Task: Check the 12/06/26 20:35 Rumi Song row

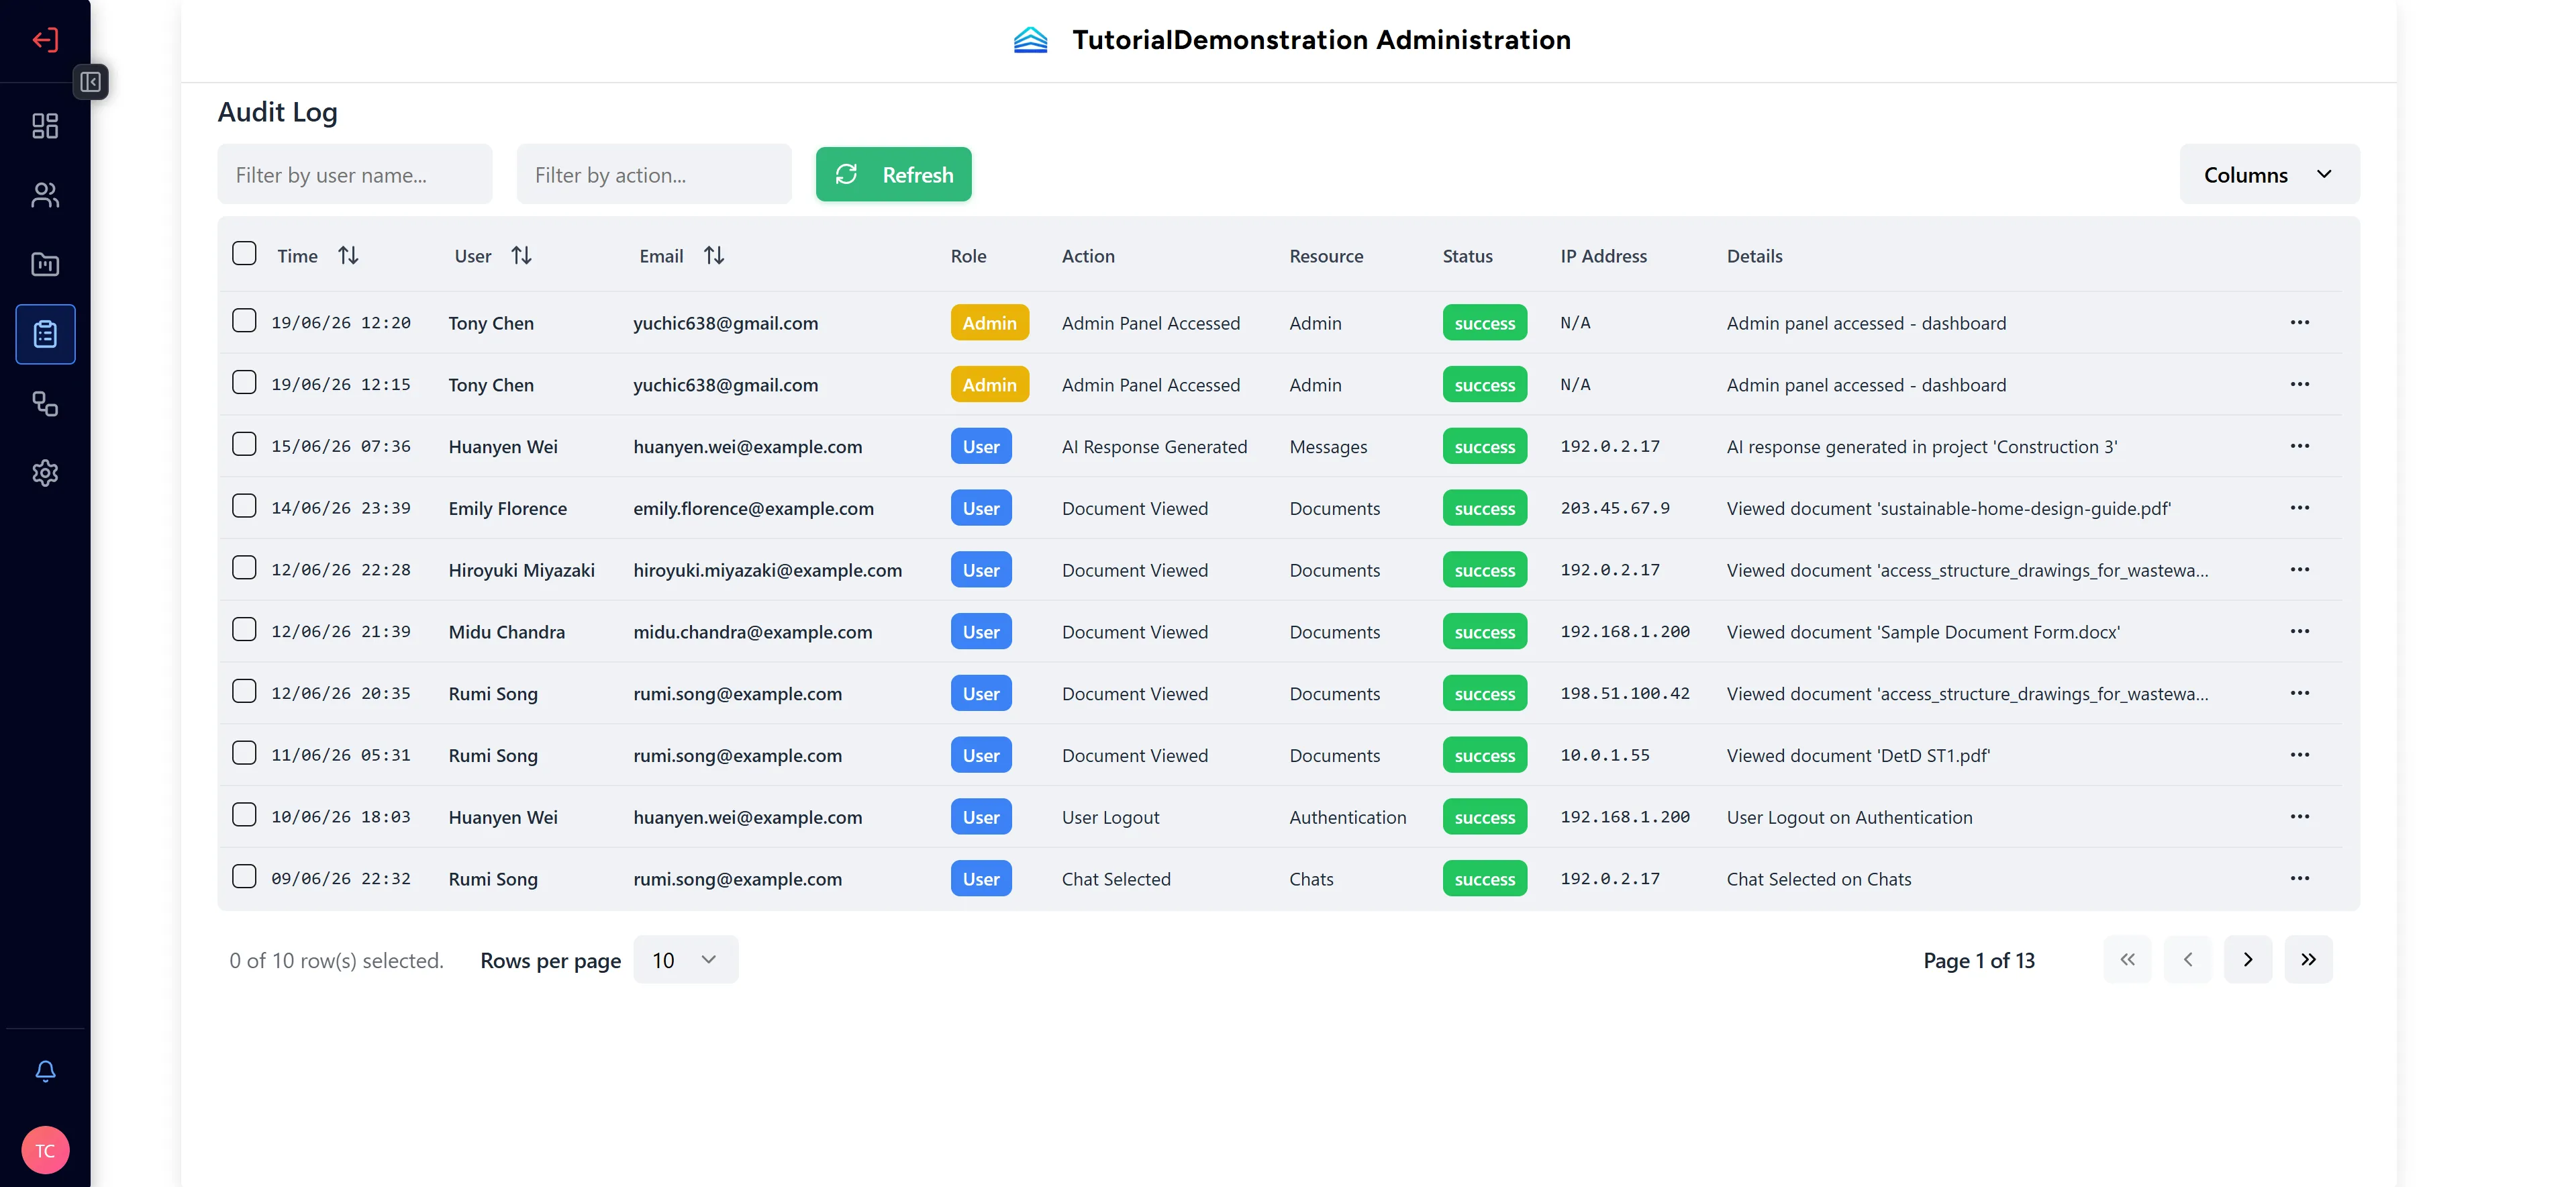Action: [244, 691]
